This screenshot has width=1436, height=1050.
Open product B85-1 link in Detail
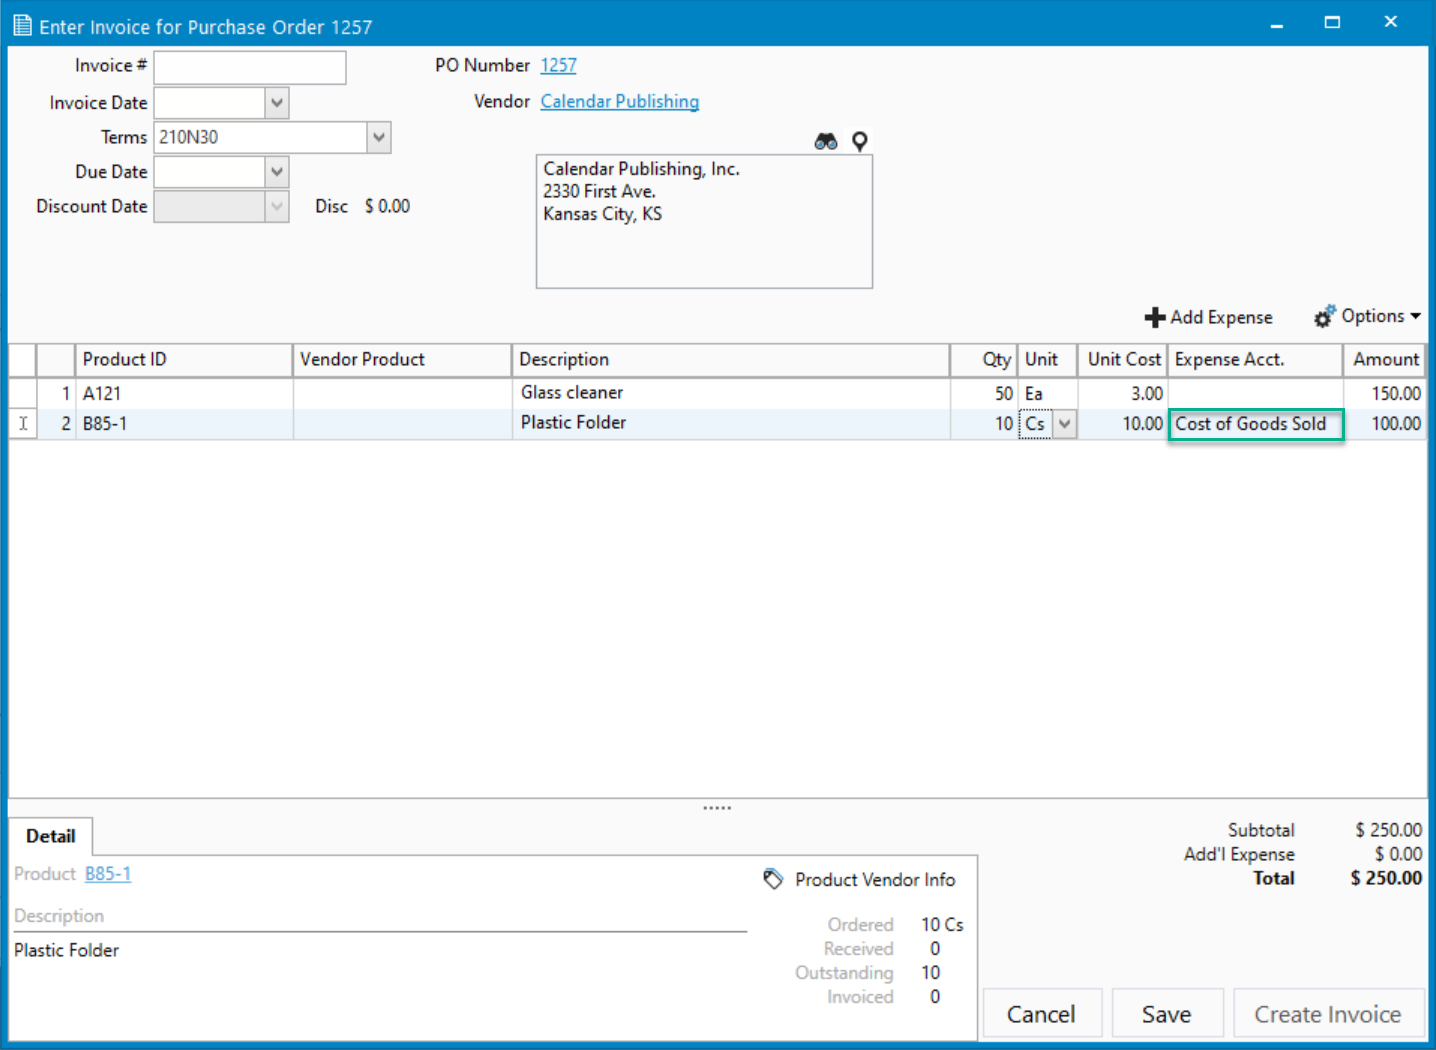tap(107, 874)
